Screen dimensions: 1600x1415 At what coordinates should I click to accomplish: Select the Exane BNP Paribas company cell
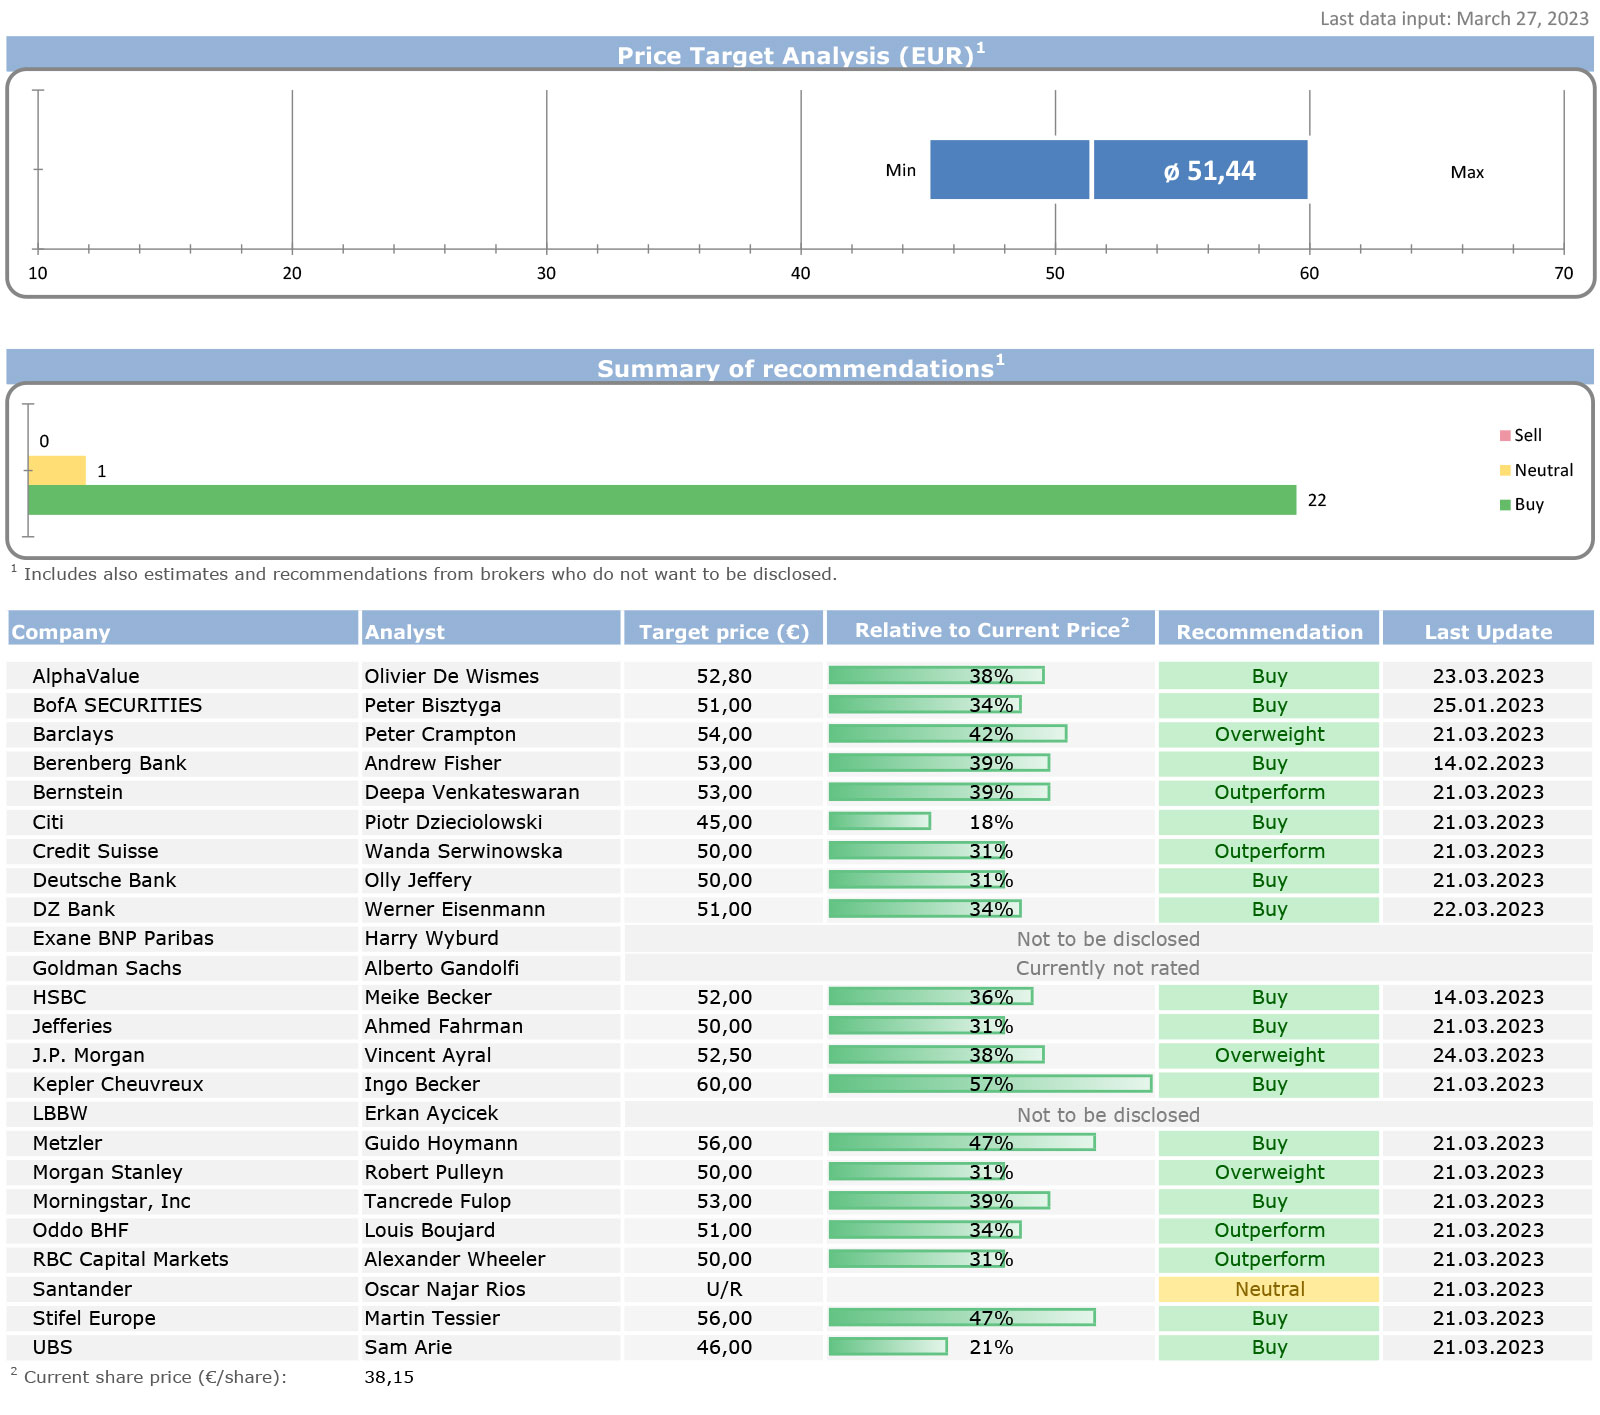click(182, 938)
